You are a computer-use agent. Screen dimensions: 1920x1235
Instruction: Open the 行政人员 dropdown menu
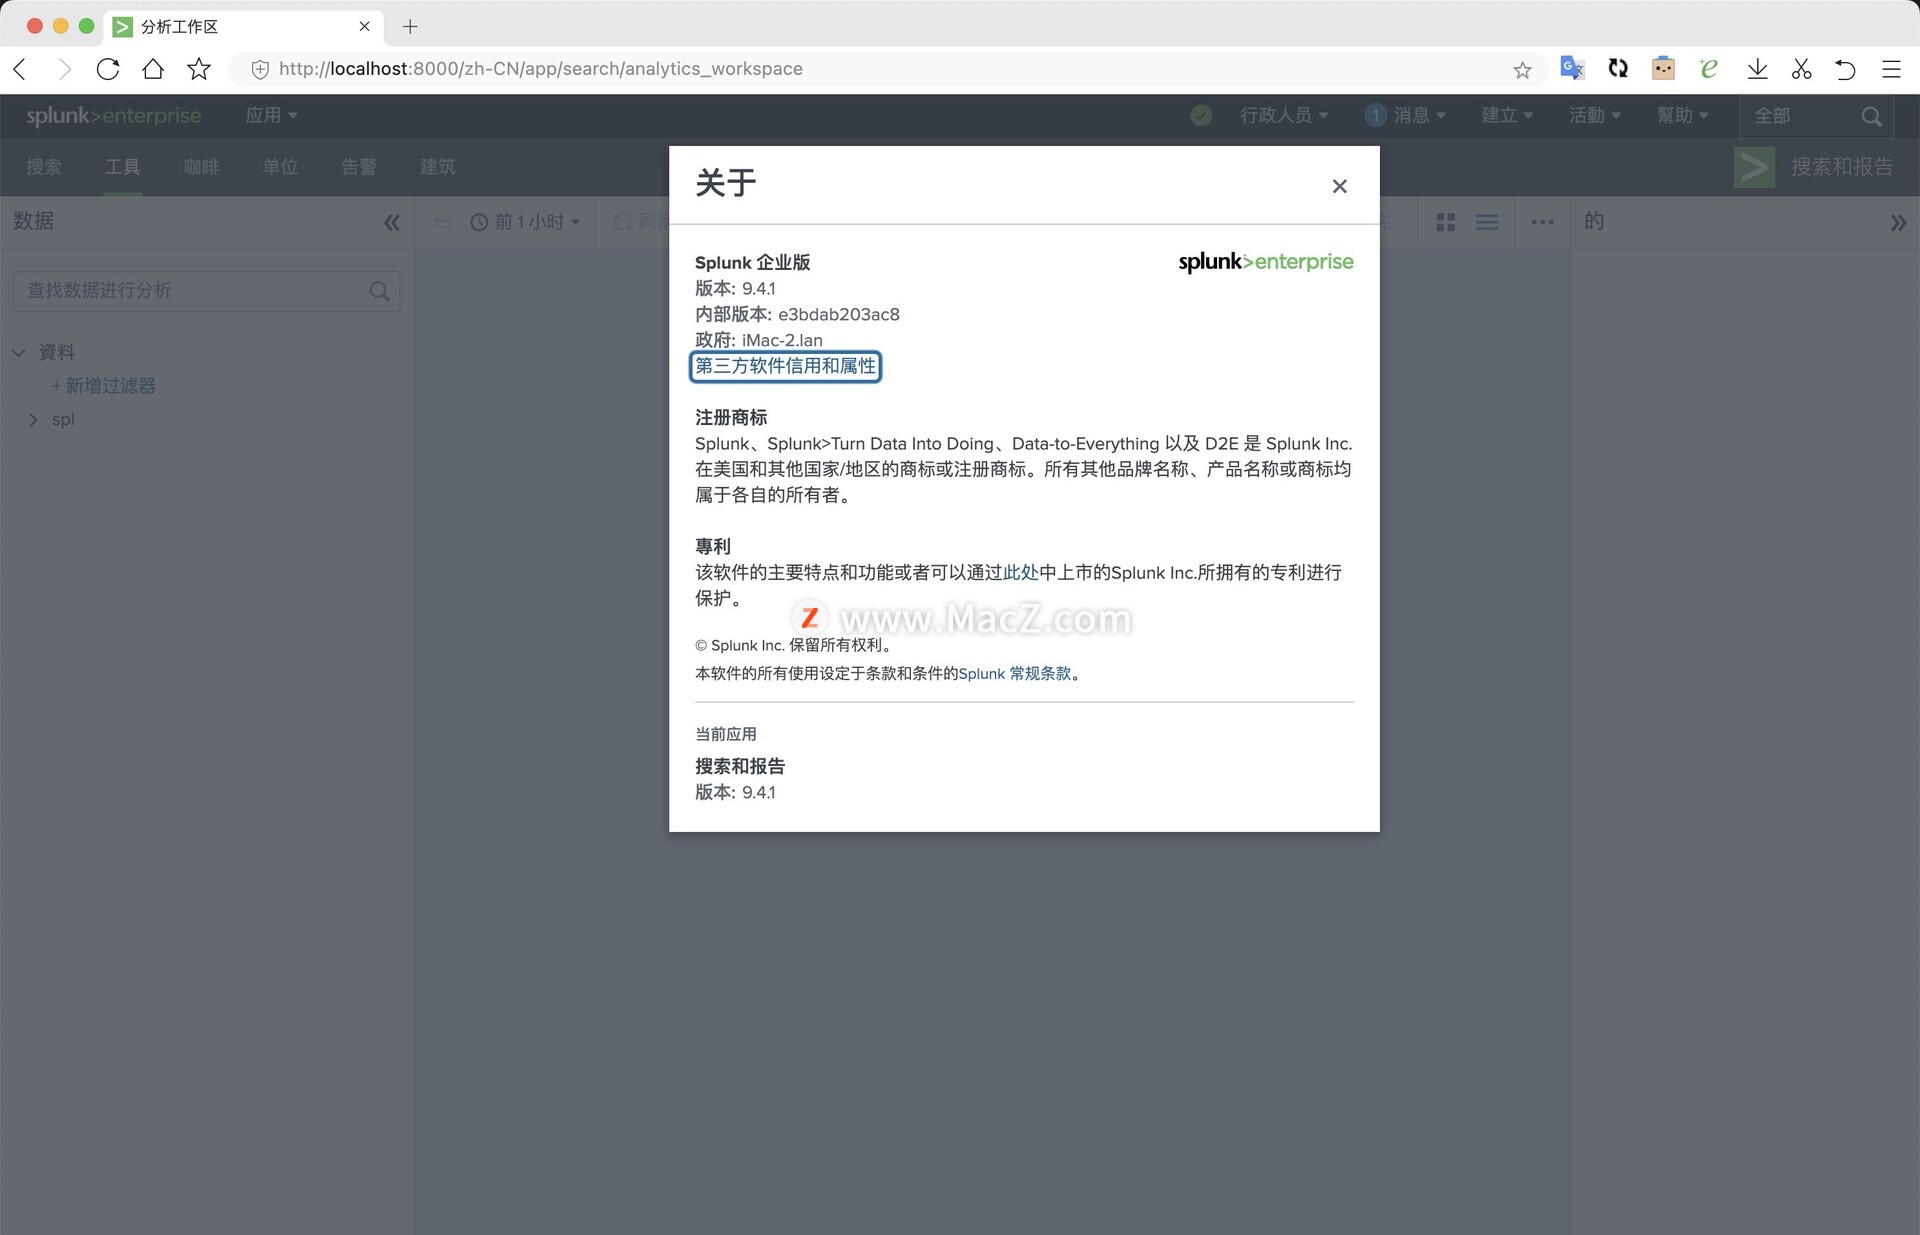tap(1284, 115)
